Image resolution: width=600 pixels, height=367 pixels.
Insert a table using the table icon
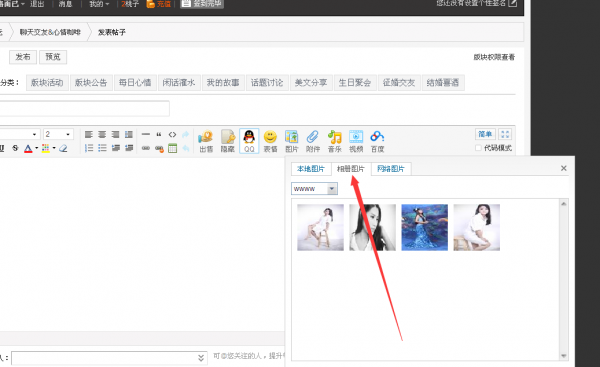pos(173,148)
